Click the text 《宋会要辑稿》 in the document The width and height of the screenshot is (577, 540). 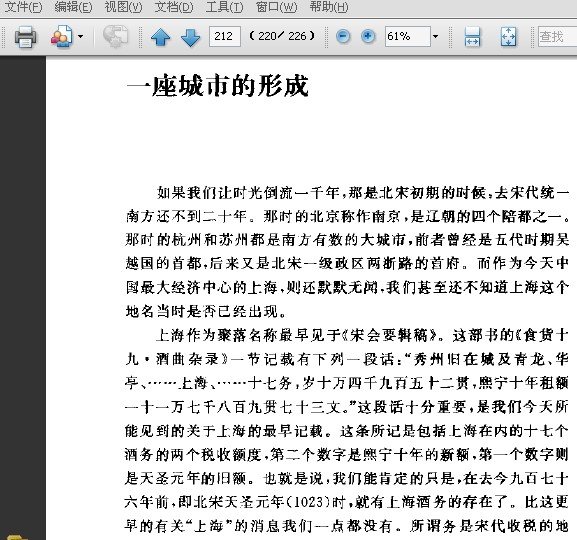pos(389,335)
